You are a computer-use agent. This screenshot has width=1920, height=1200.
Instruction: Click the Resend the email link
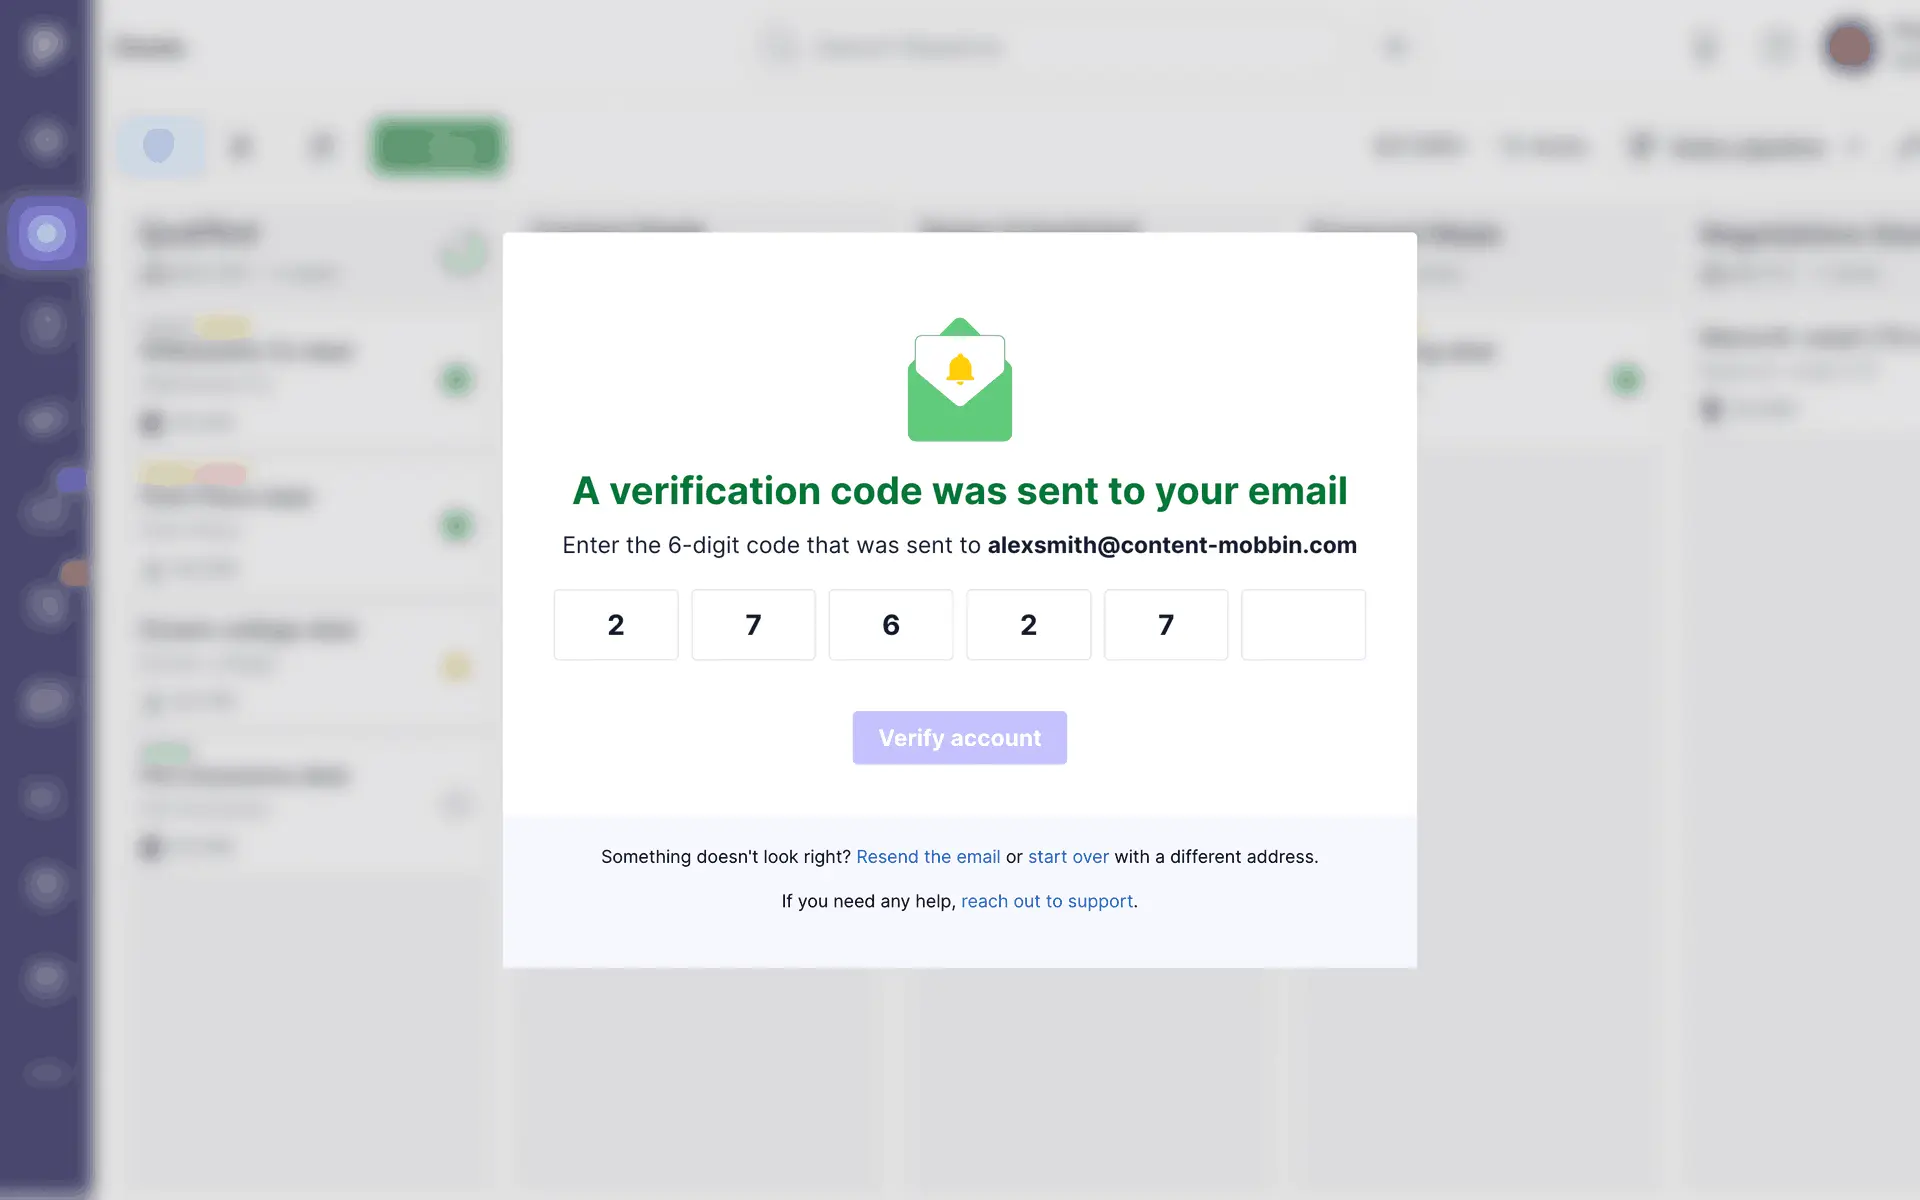pos(928,857)
